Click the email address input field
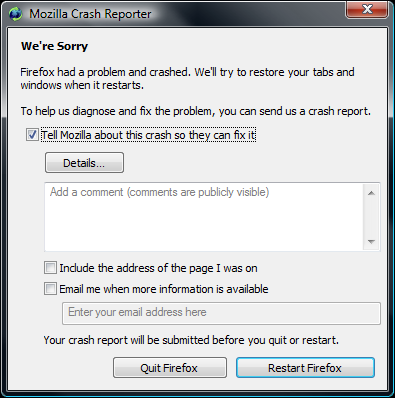 tap(221, 313)
